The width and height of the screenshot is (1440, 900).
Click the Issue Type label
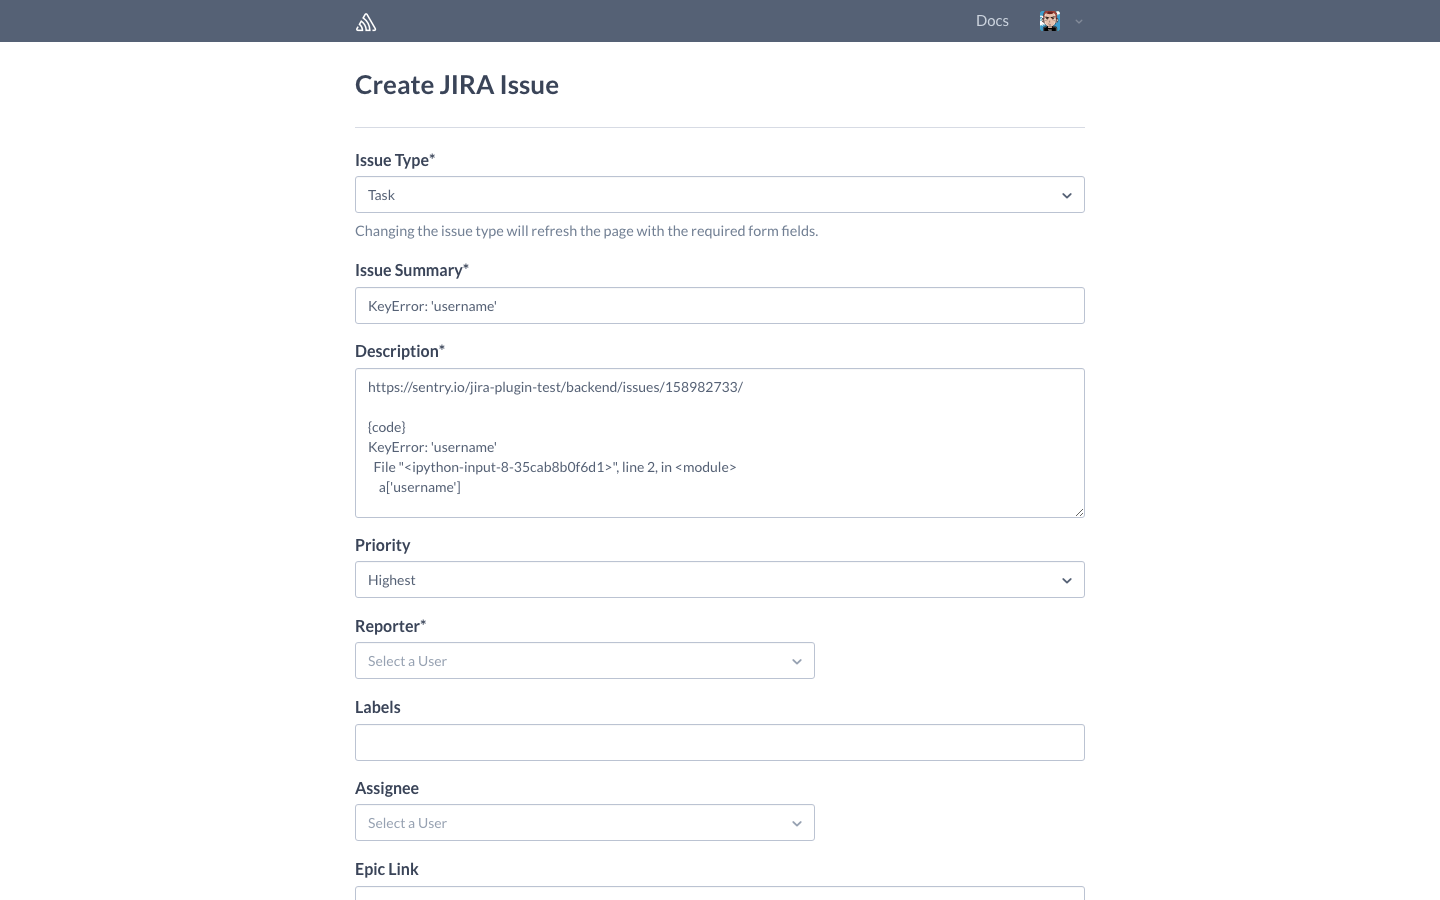[x=395, y=160]
